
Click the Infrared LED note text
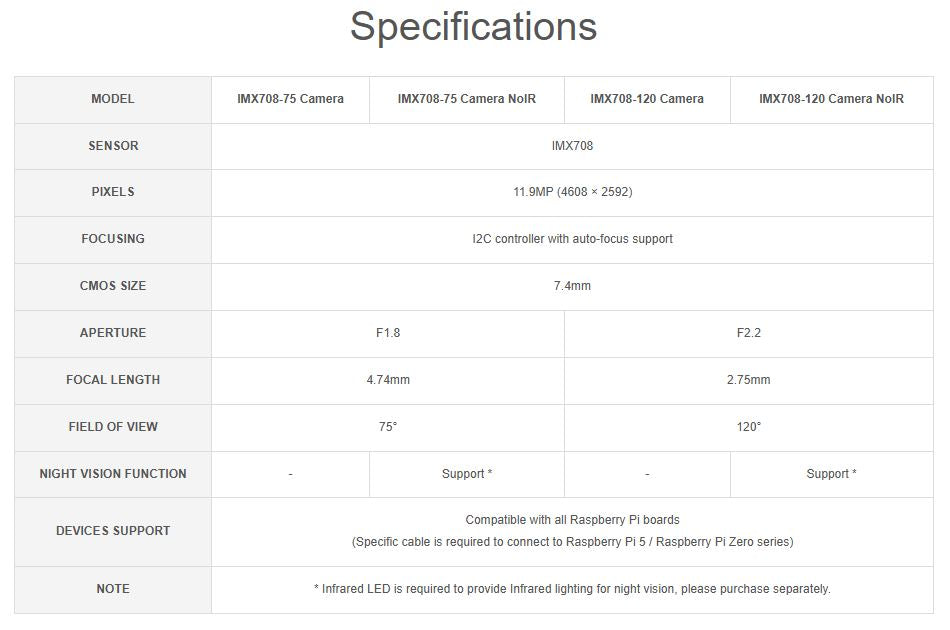[572, 589]
